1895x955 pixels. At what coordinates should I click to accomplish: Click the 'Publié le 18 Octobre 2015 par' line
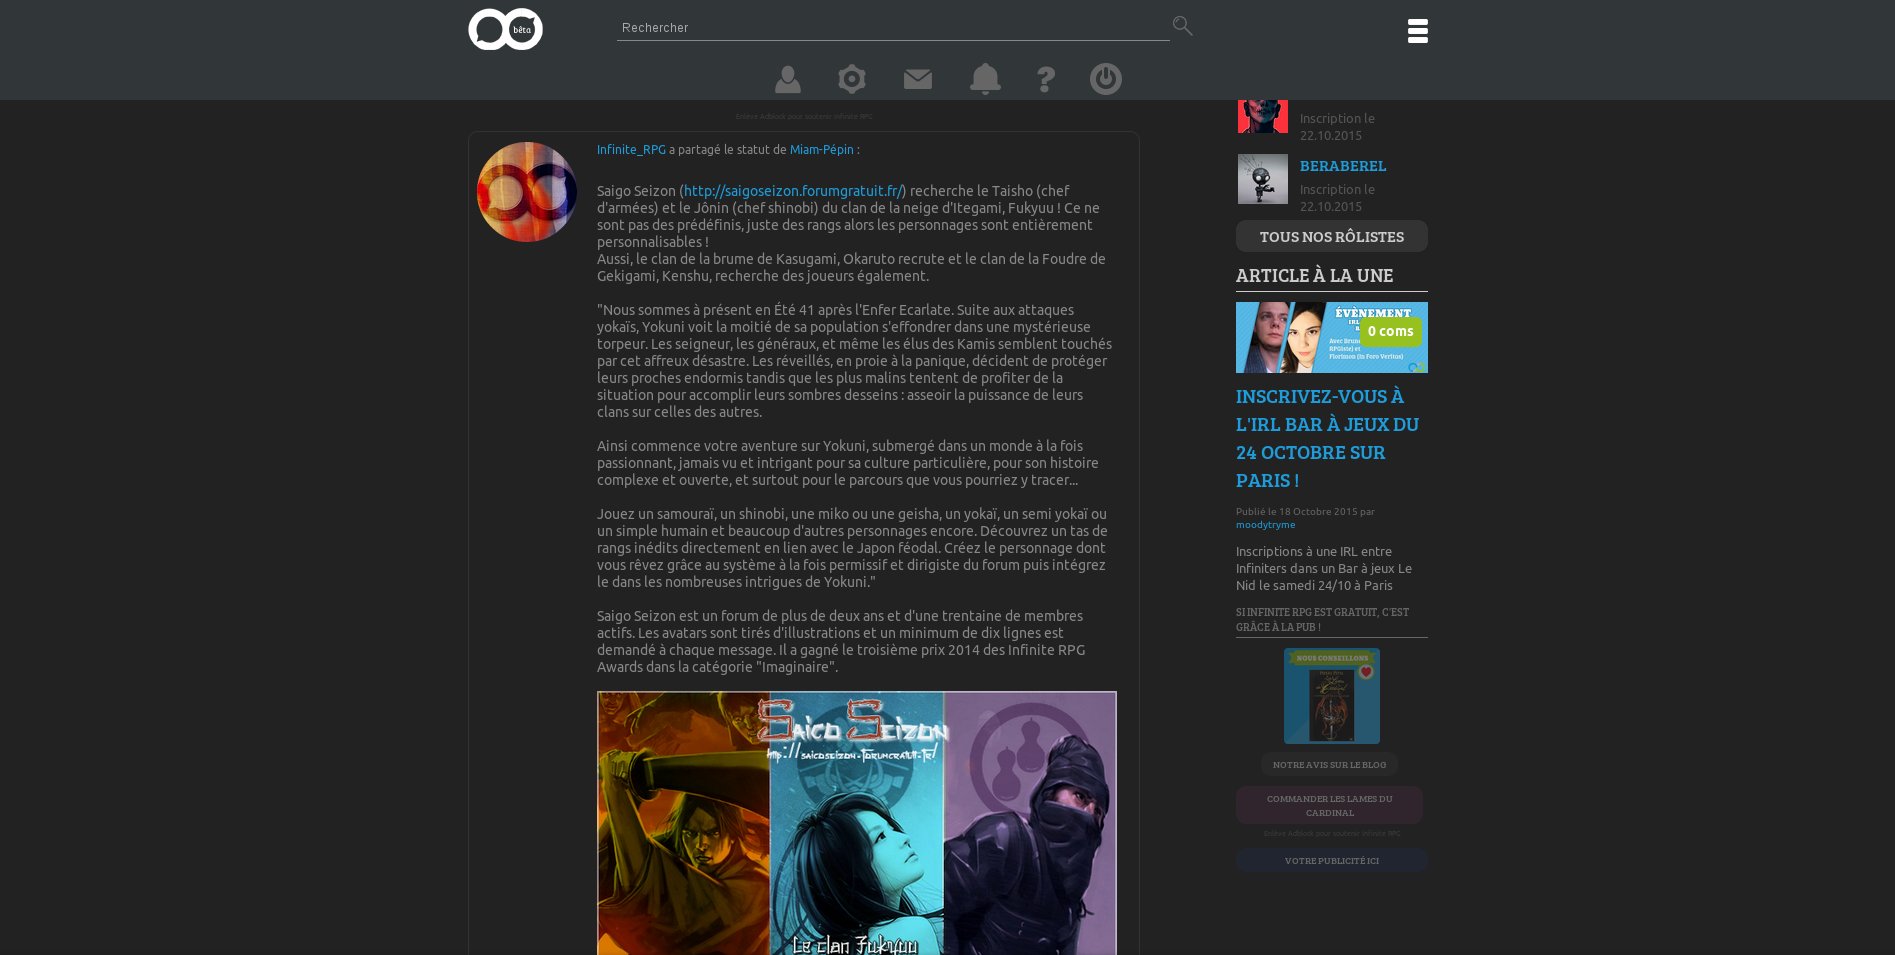click(x=1305, y=512)
